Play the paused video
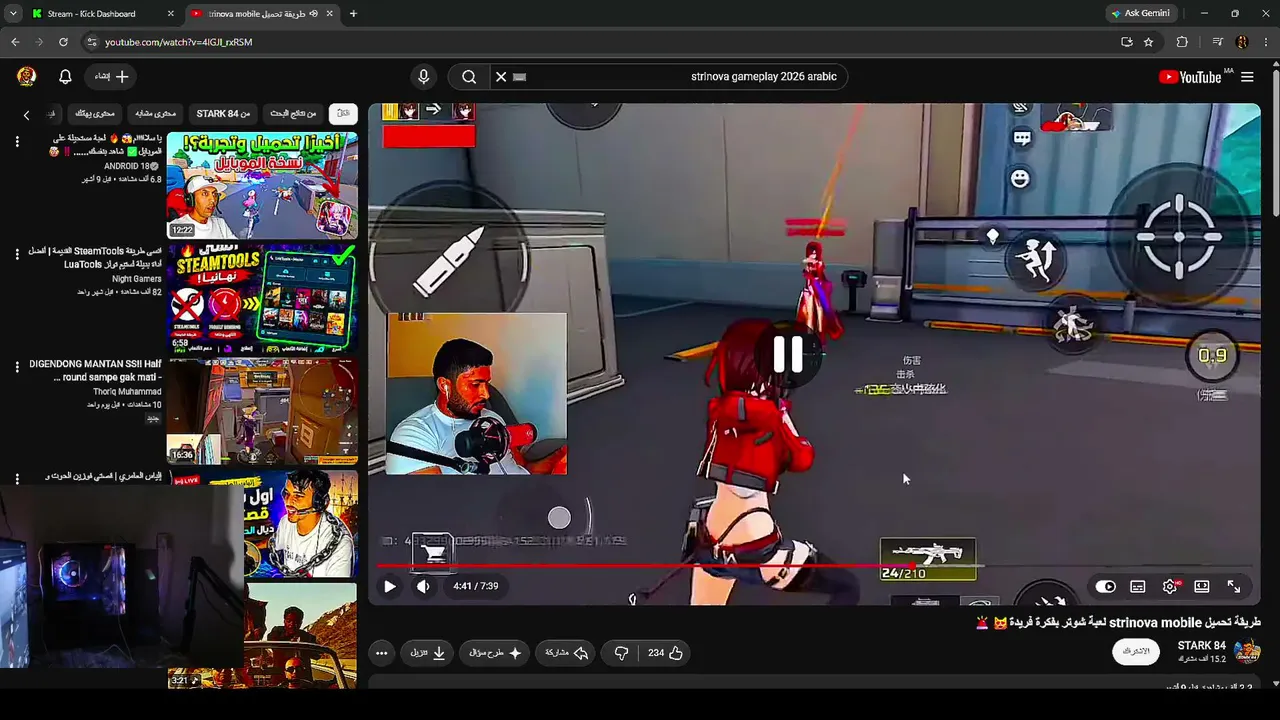1280x720 pixels. click(390, 587)
